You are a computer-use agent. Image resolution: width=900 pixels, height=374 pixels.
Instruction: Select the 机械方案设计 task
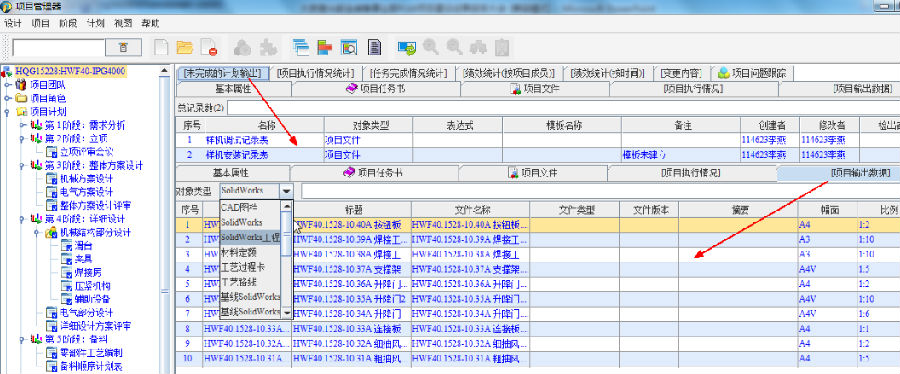click(x=87, y=178)
